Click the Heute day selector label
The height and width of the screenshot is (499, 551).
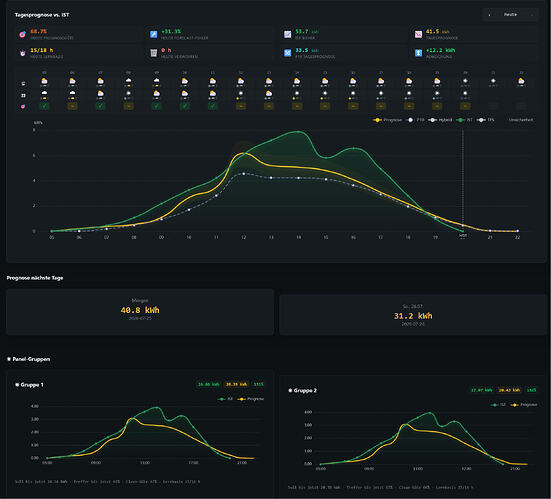coord(510,15)
